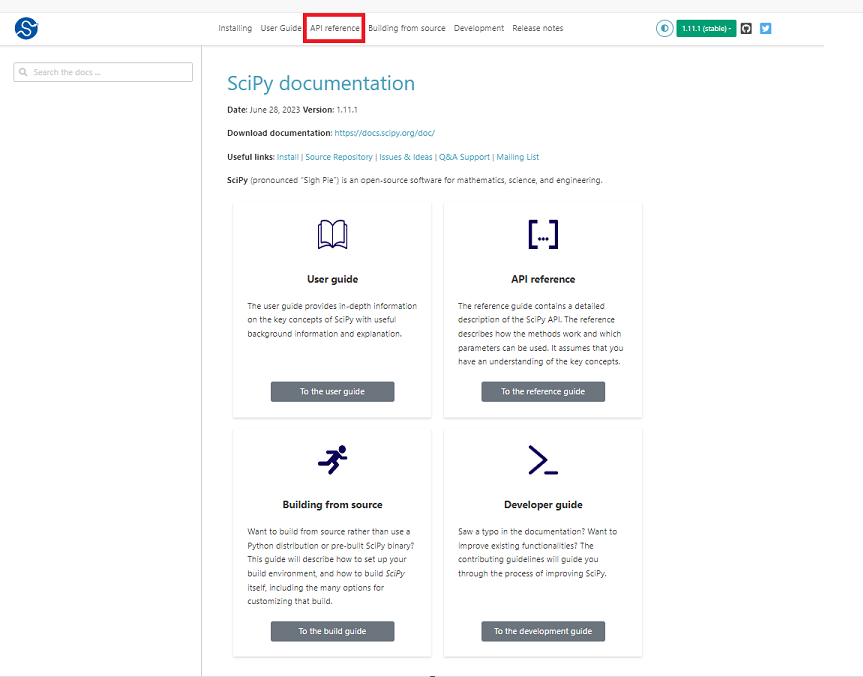Click the terminal prompt Developer guide icon
This screenshot has width=863, height=677.
click(x=543, y=460)
